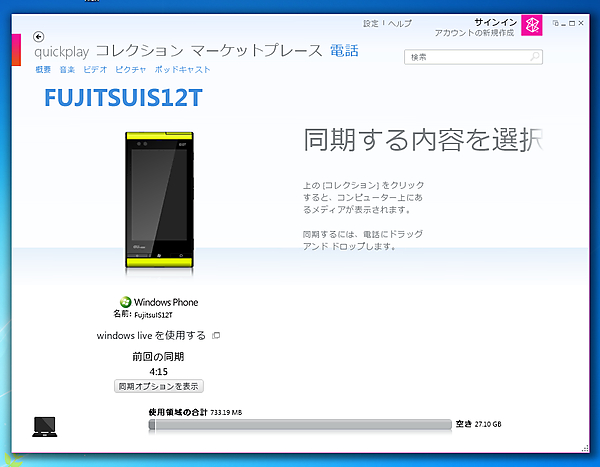
Task: Minimize the Zune window
Action: (563, 24)
